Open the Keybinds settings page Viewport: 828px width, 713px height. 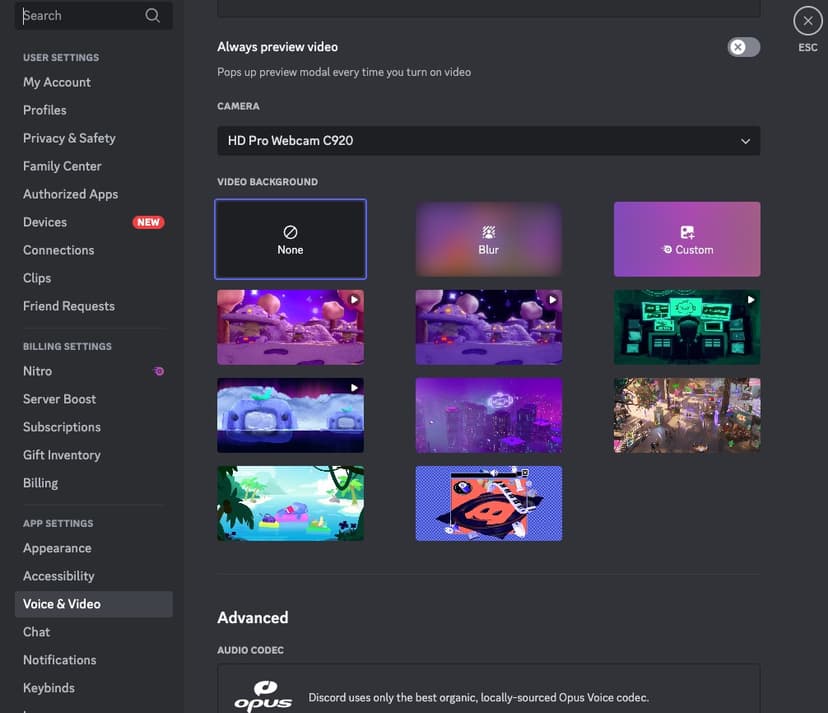(x=48, y=687)
